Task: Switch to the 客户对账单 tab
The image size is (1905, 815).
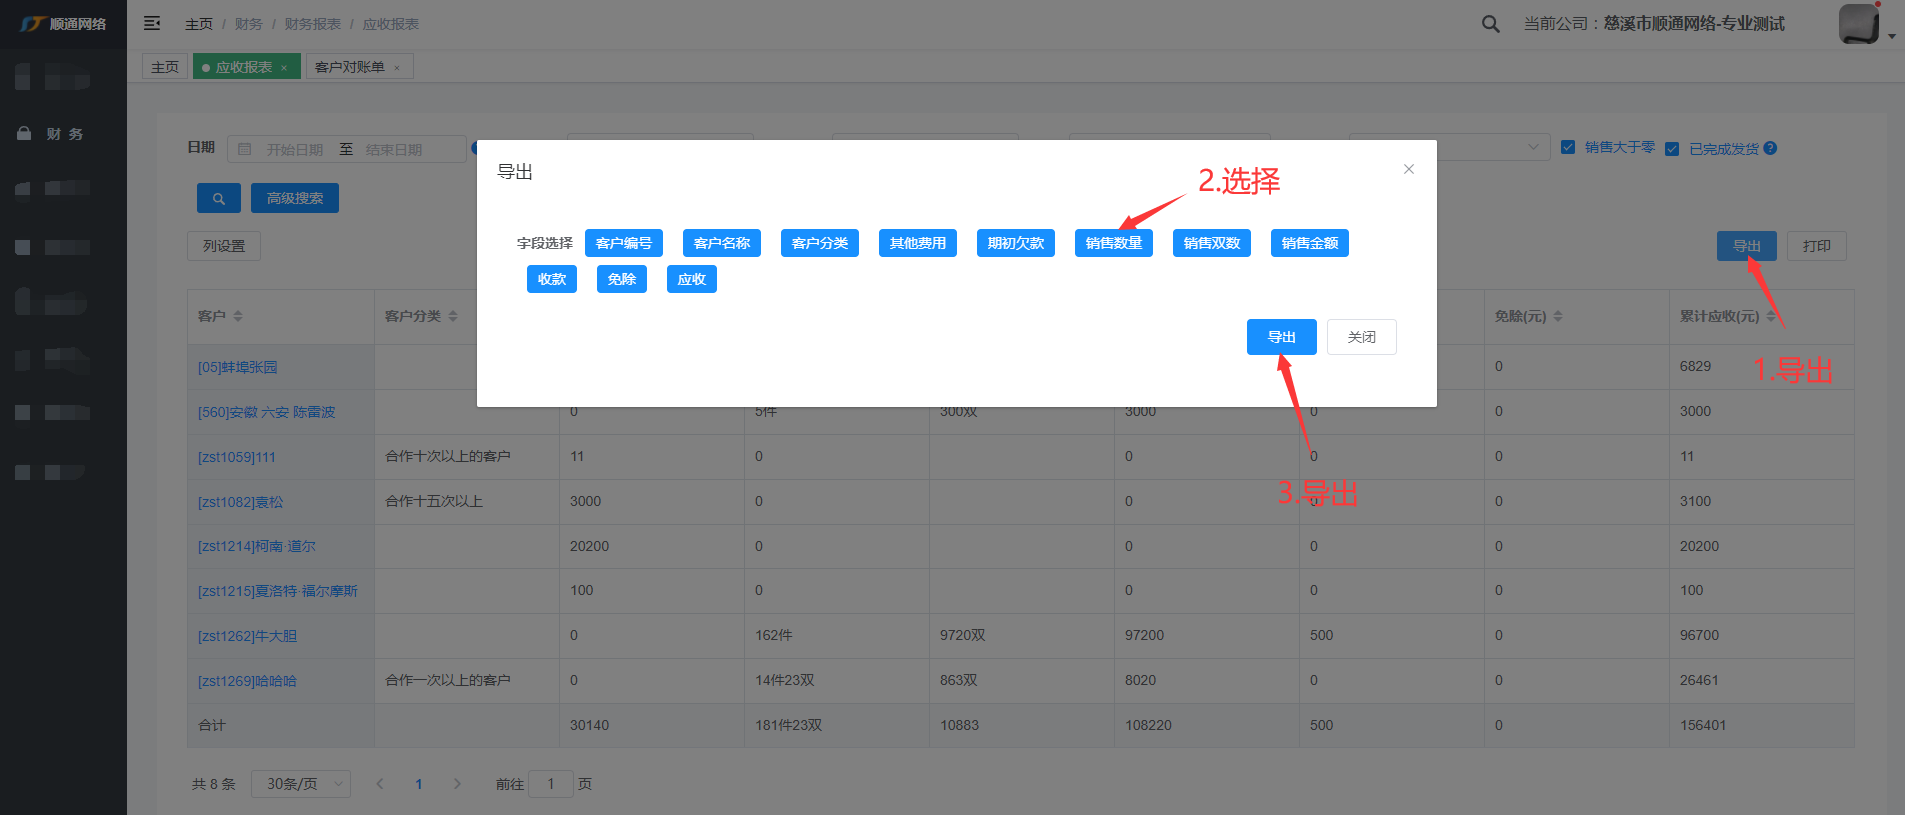Action: [x=349, y=67]
